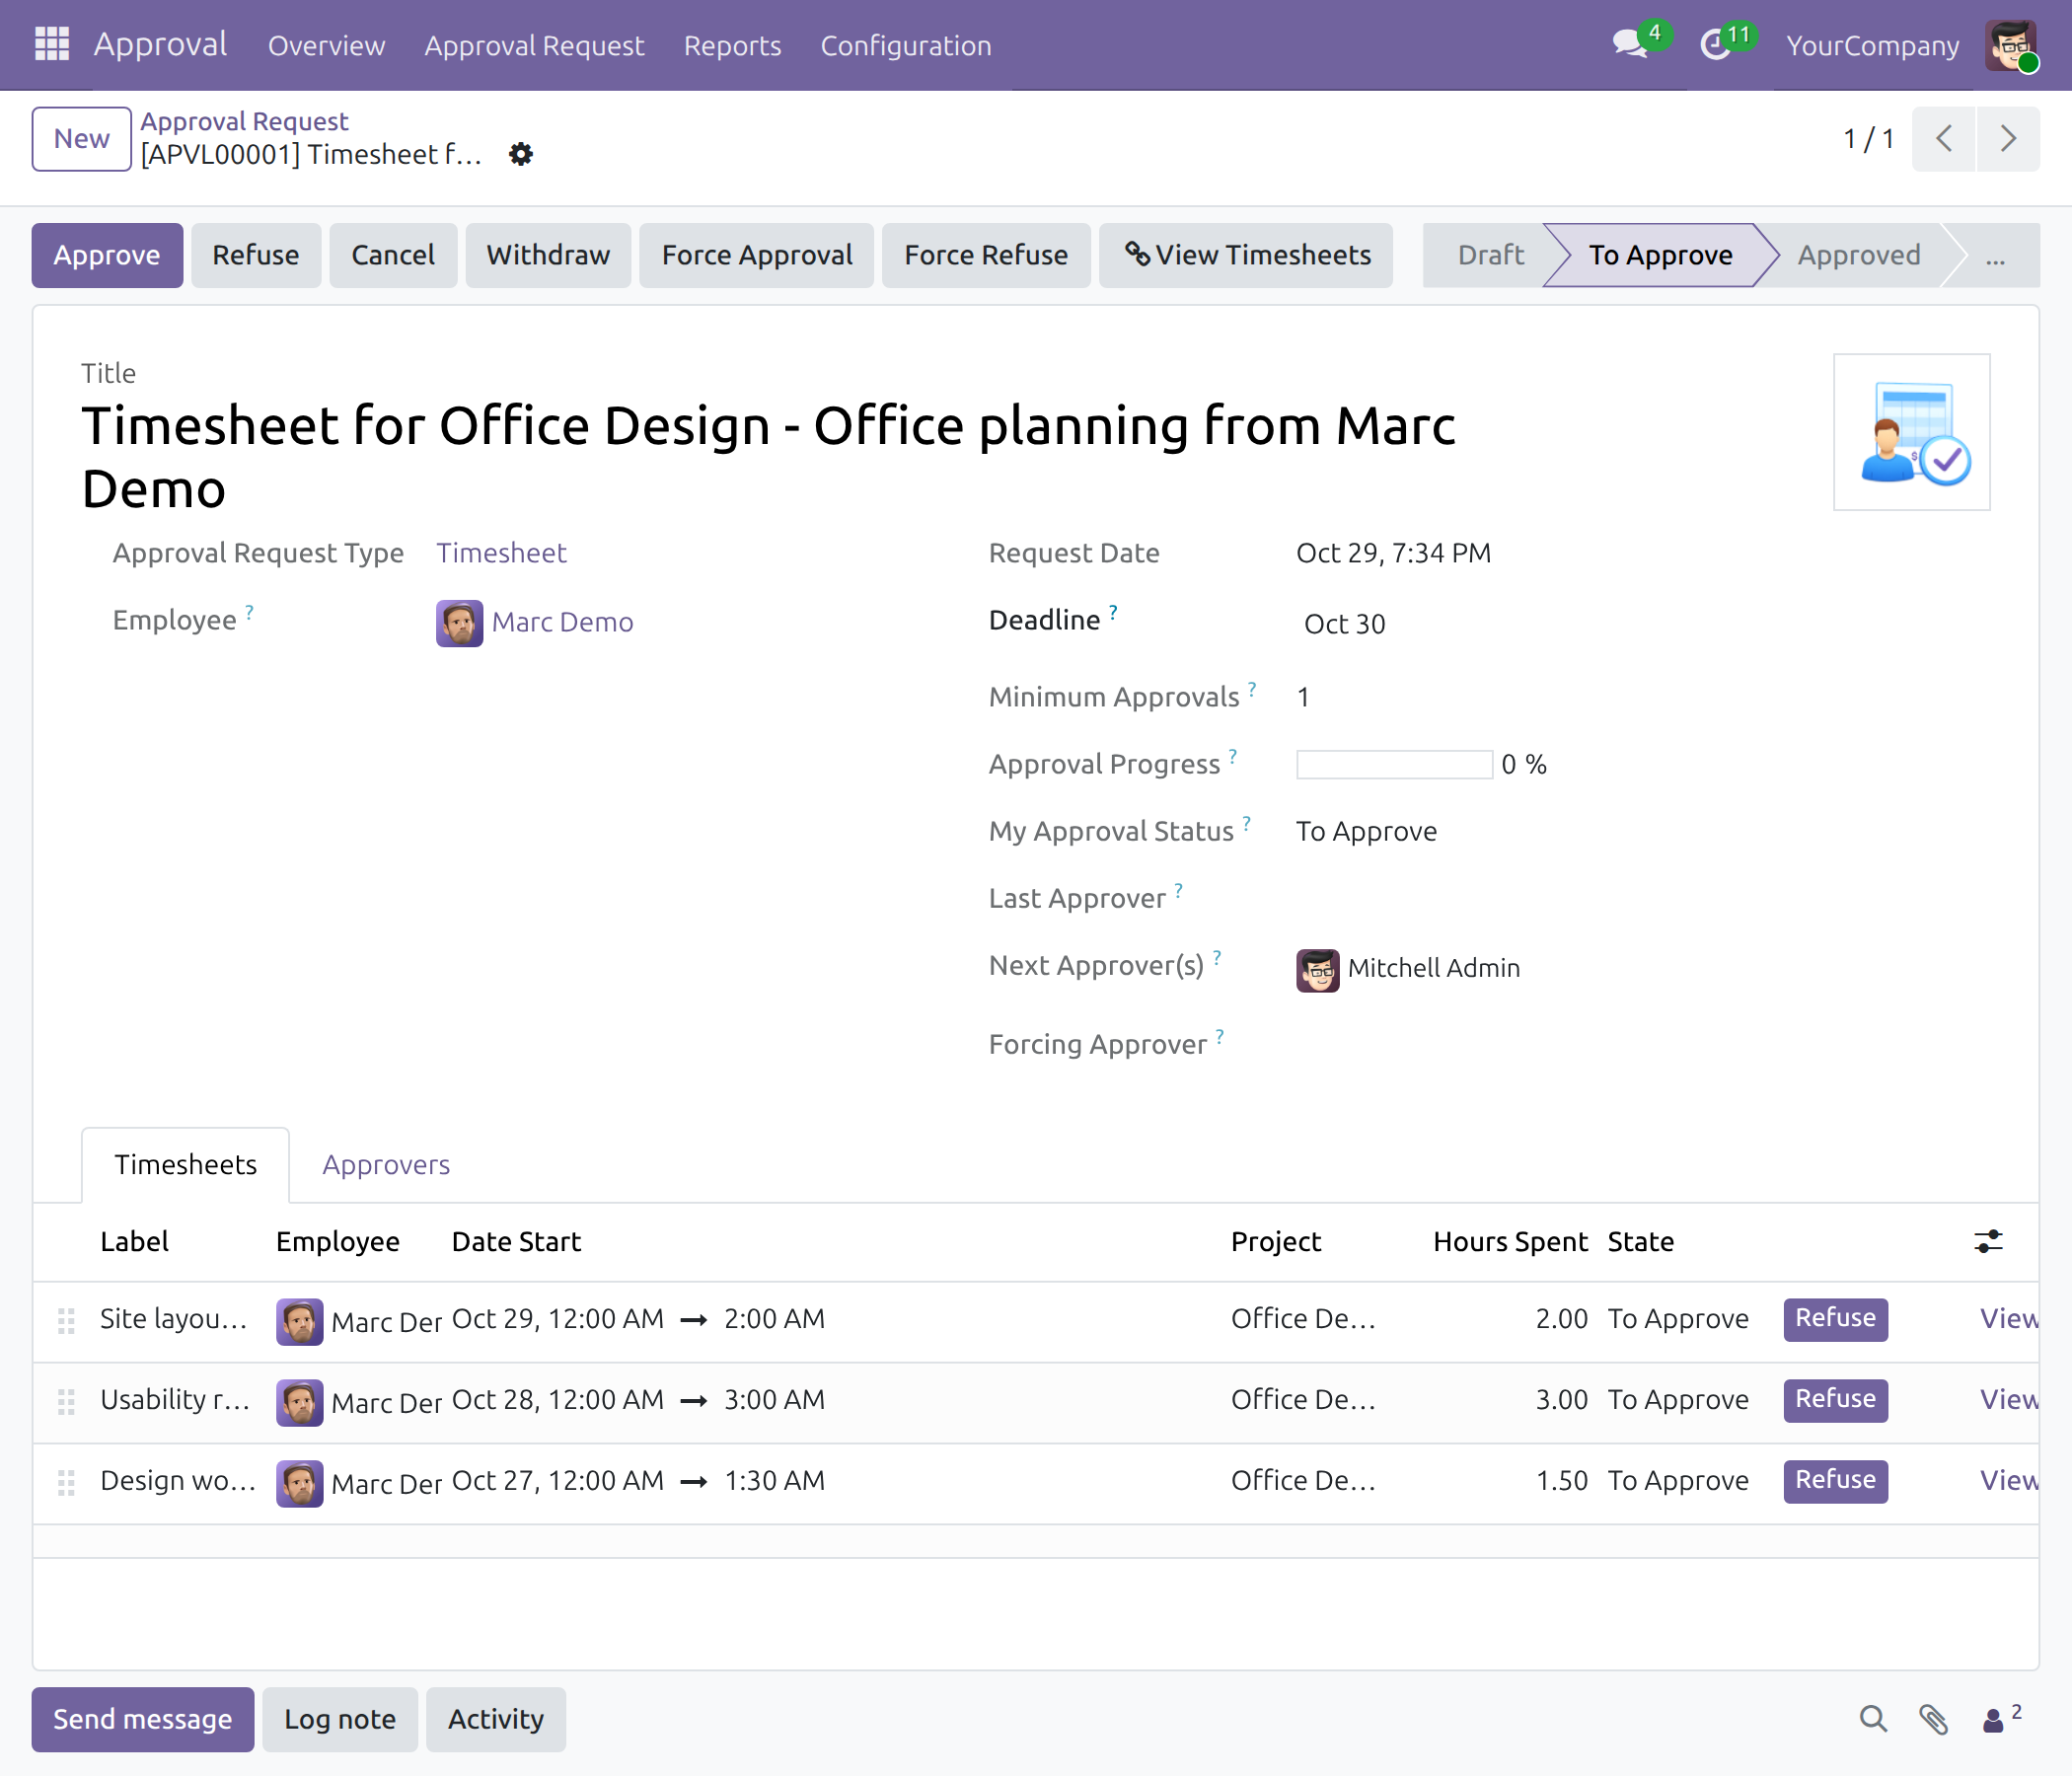This screenshot has width=2072, height=1776.
Task: Open the apps grid menu icon
Action: click(52, 44)
